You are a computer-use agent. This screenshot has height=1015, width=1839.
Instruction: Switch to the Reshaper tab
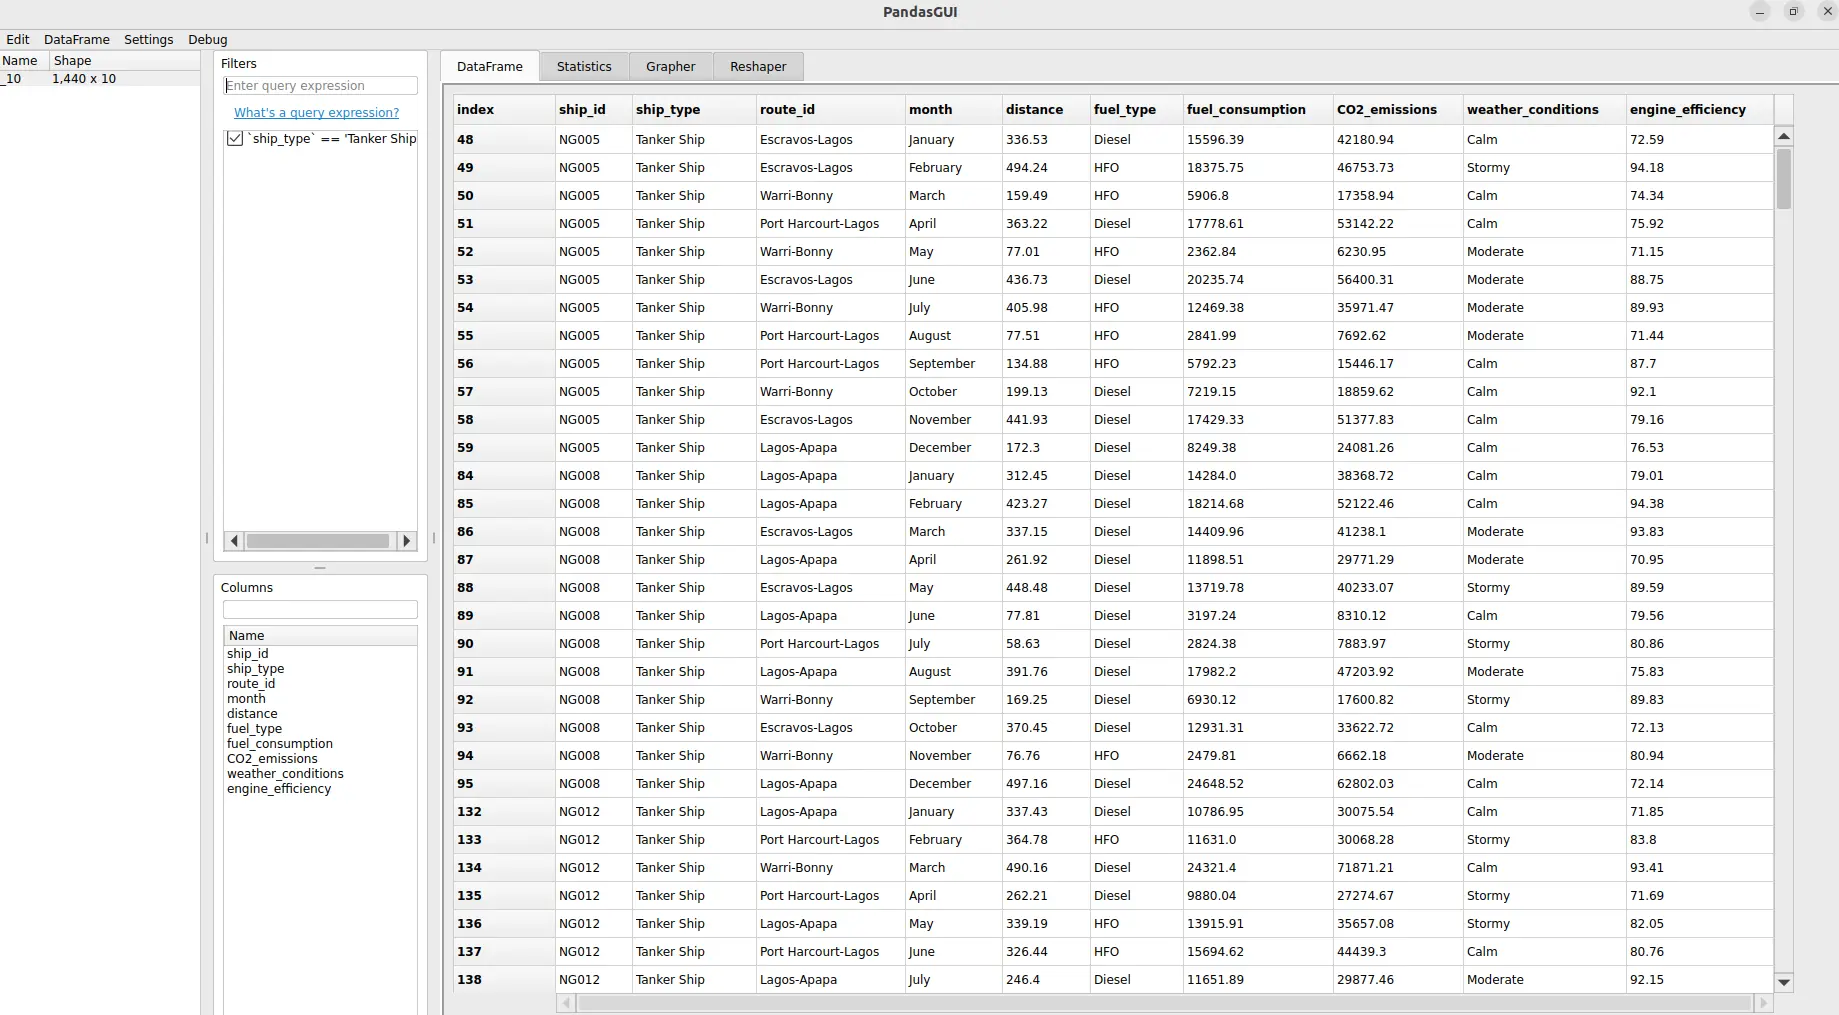758,66
